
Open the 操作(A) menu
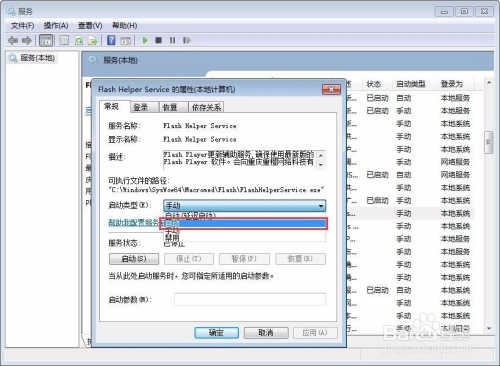56,26
